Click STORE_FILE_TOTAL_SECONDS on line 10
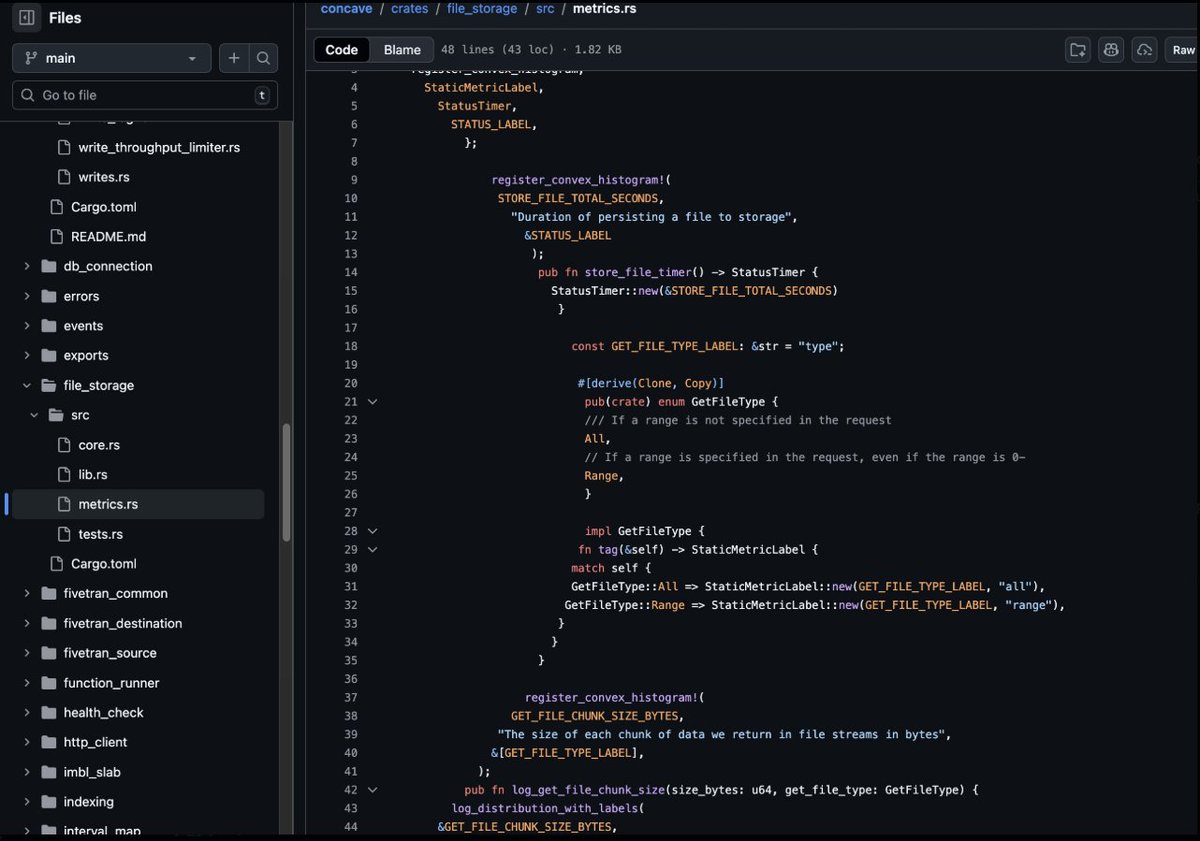 click(x=578, y=198)
